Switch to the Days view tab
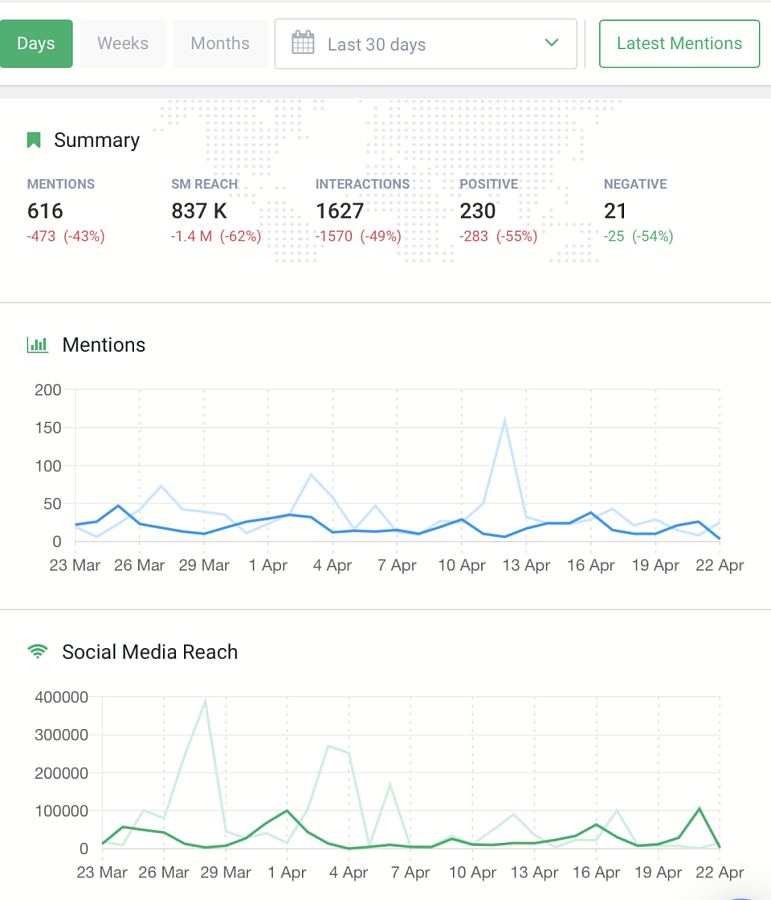This screenshot has width=771, height=900. click(36, 44)
